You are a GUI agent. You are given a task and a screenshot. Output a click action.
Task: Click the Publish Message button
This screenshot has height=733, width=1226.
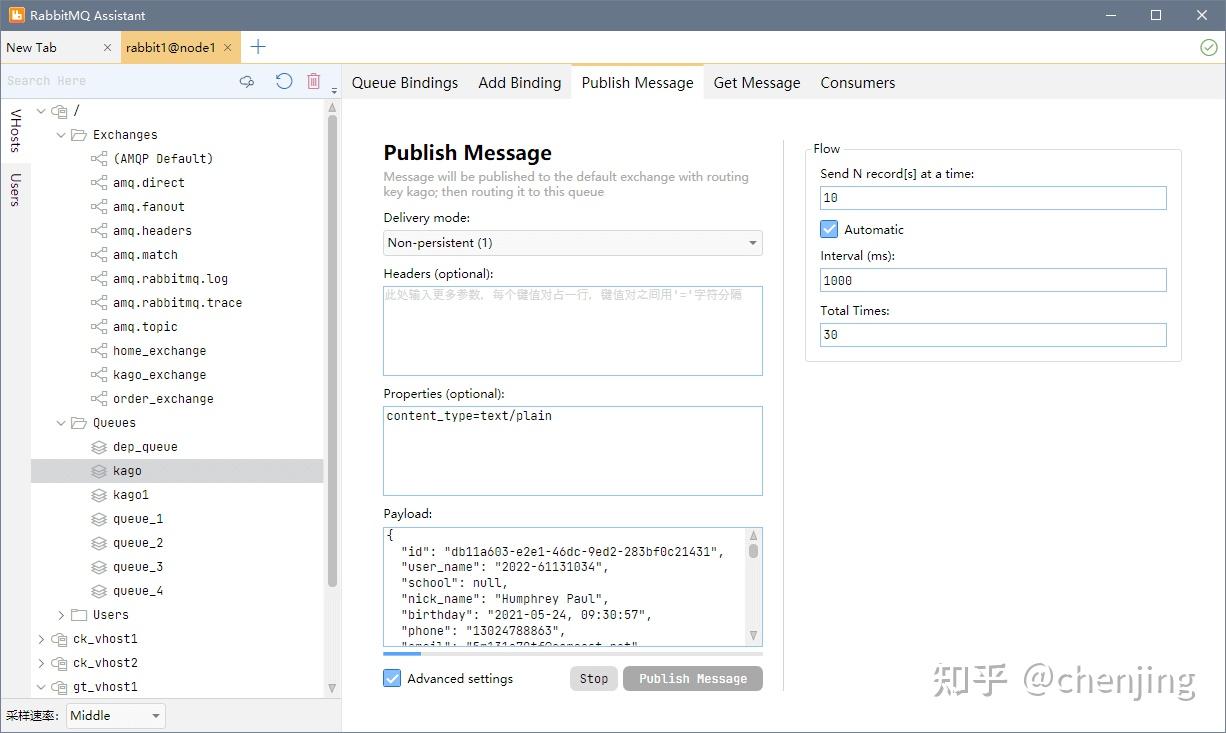[x=693, y=679]
